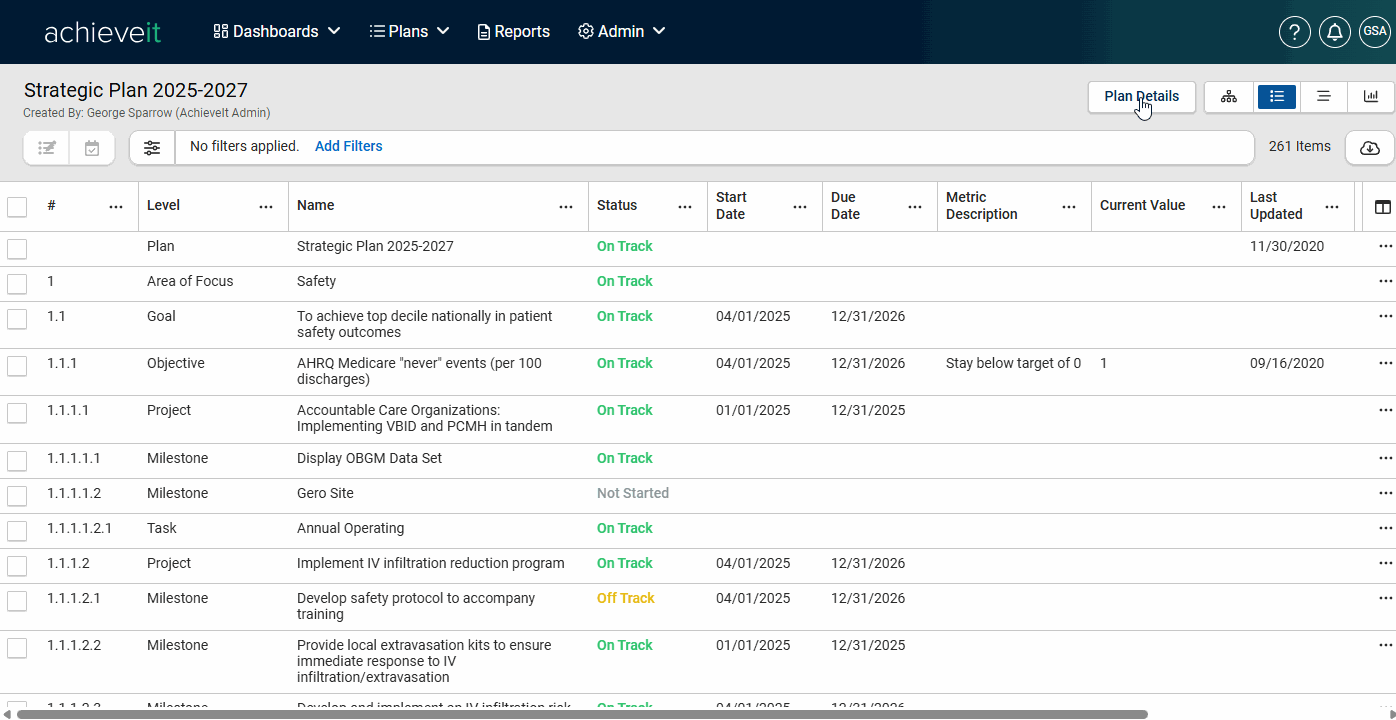Check the Safety row checkbox
The image size is (1396, 720).
pyautogui.click(x=17, y=284)
